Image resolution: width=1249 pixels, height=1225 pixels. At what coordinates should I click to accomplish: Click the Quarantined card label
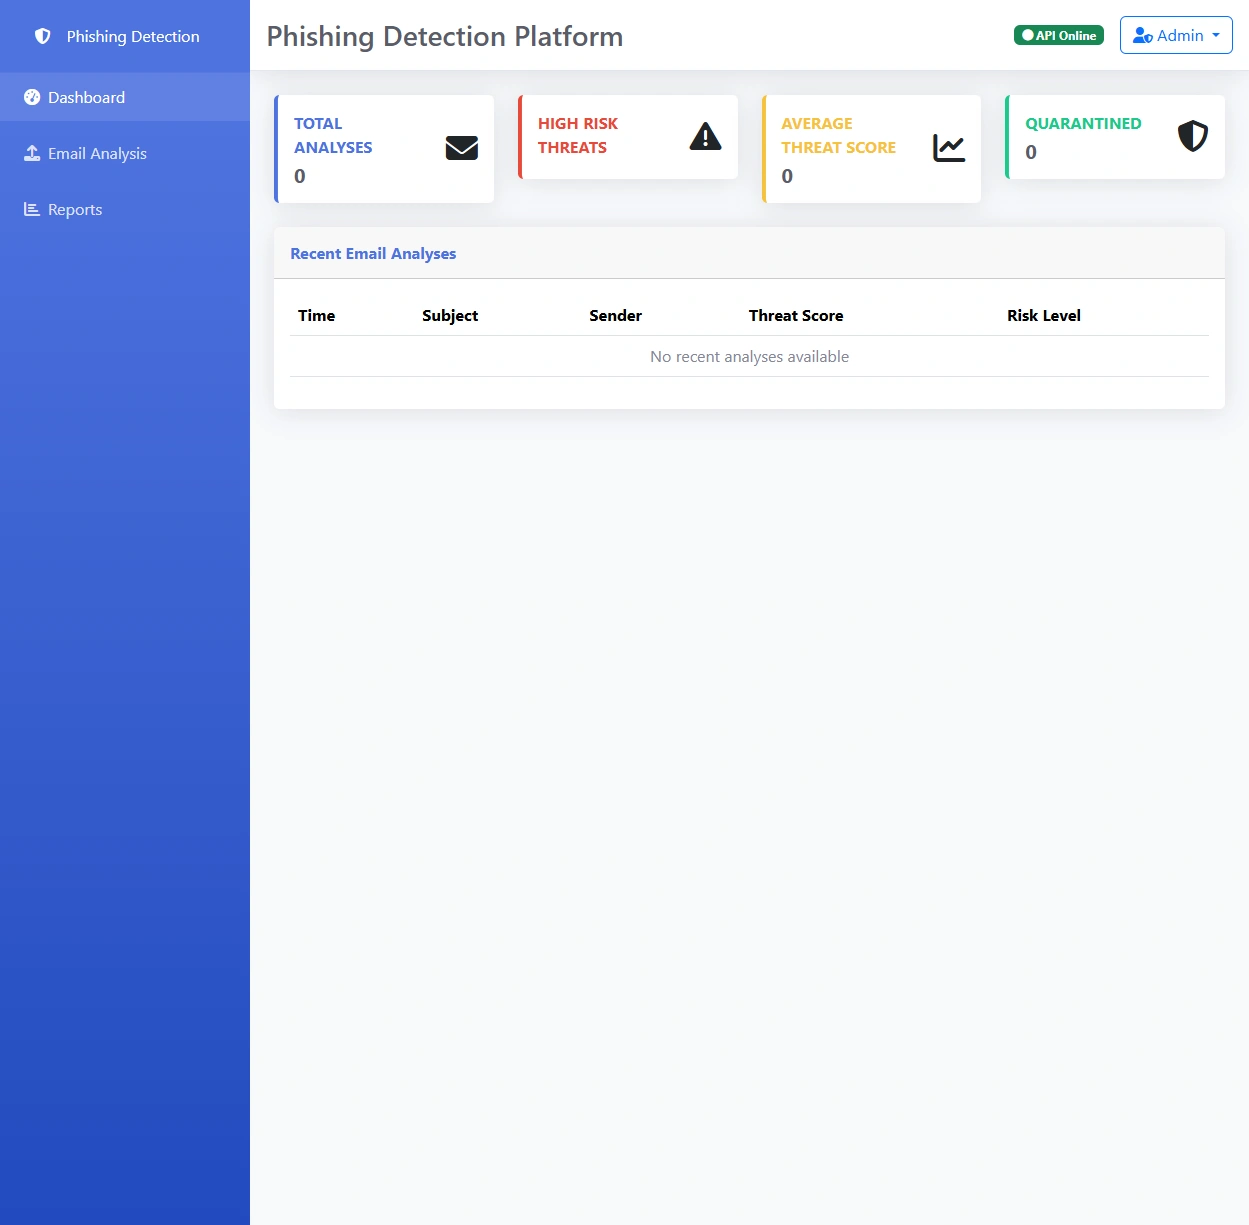1083,123
